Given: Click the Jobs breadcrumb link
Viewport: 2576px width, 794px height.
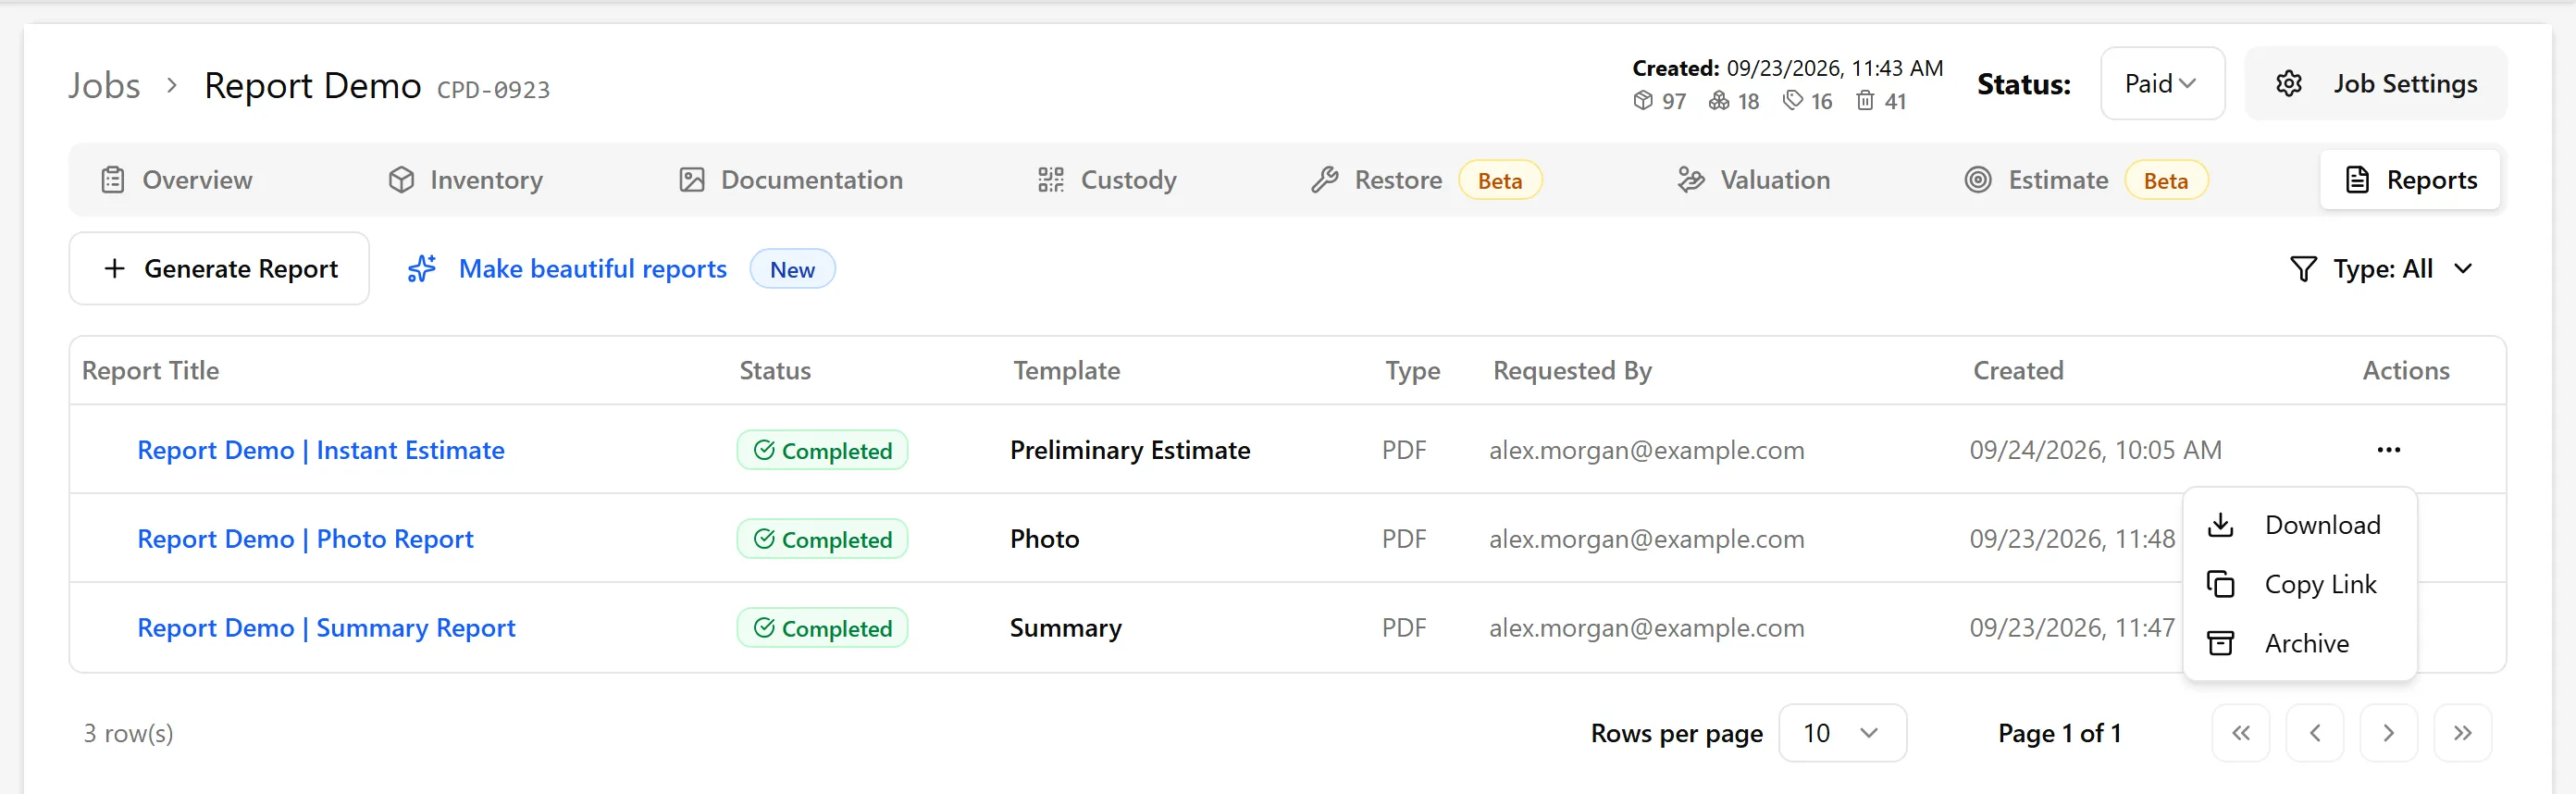Looking at the screenshot, I should click(104, 86).
